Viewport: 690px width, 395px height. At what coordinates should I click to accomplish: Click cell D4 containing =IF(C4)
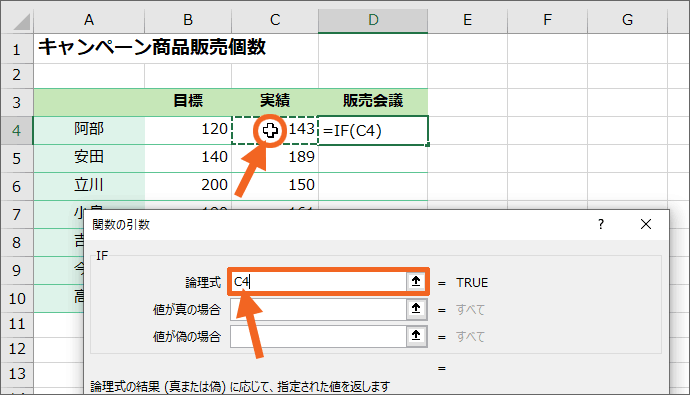click(373, 130)
